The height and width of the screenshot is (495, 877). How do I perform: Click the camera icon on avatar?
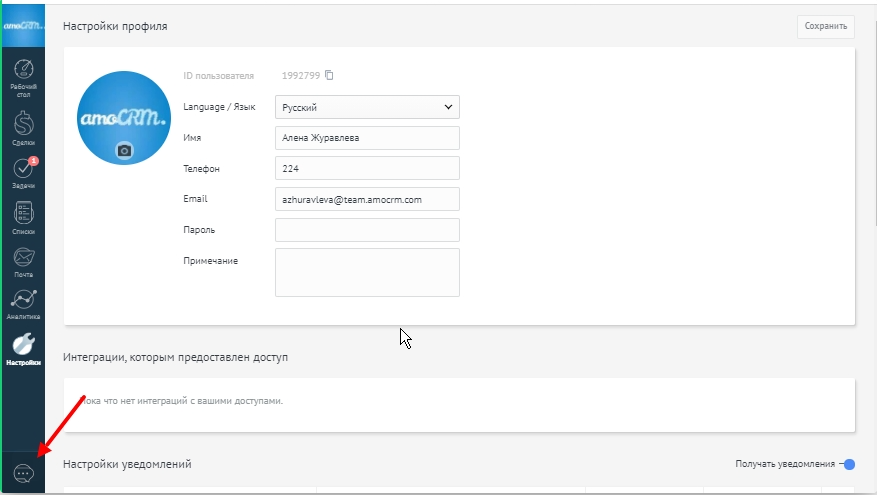point(124,150)
